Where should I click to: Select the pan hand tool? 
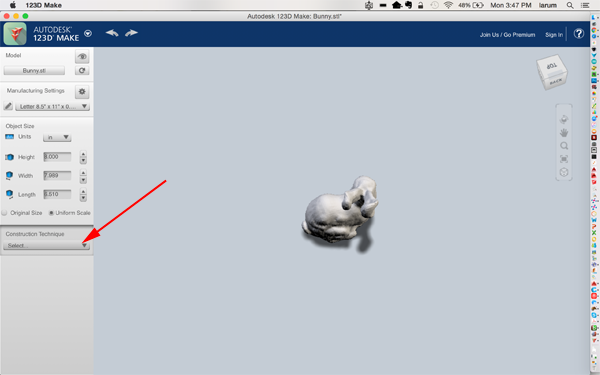coord(564,133)
